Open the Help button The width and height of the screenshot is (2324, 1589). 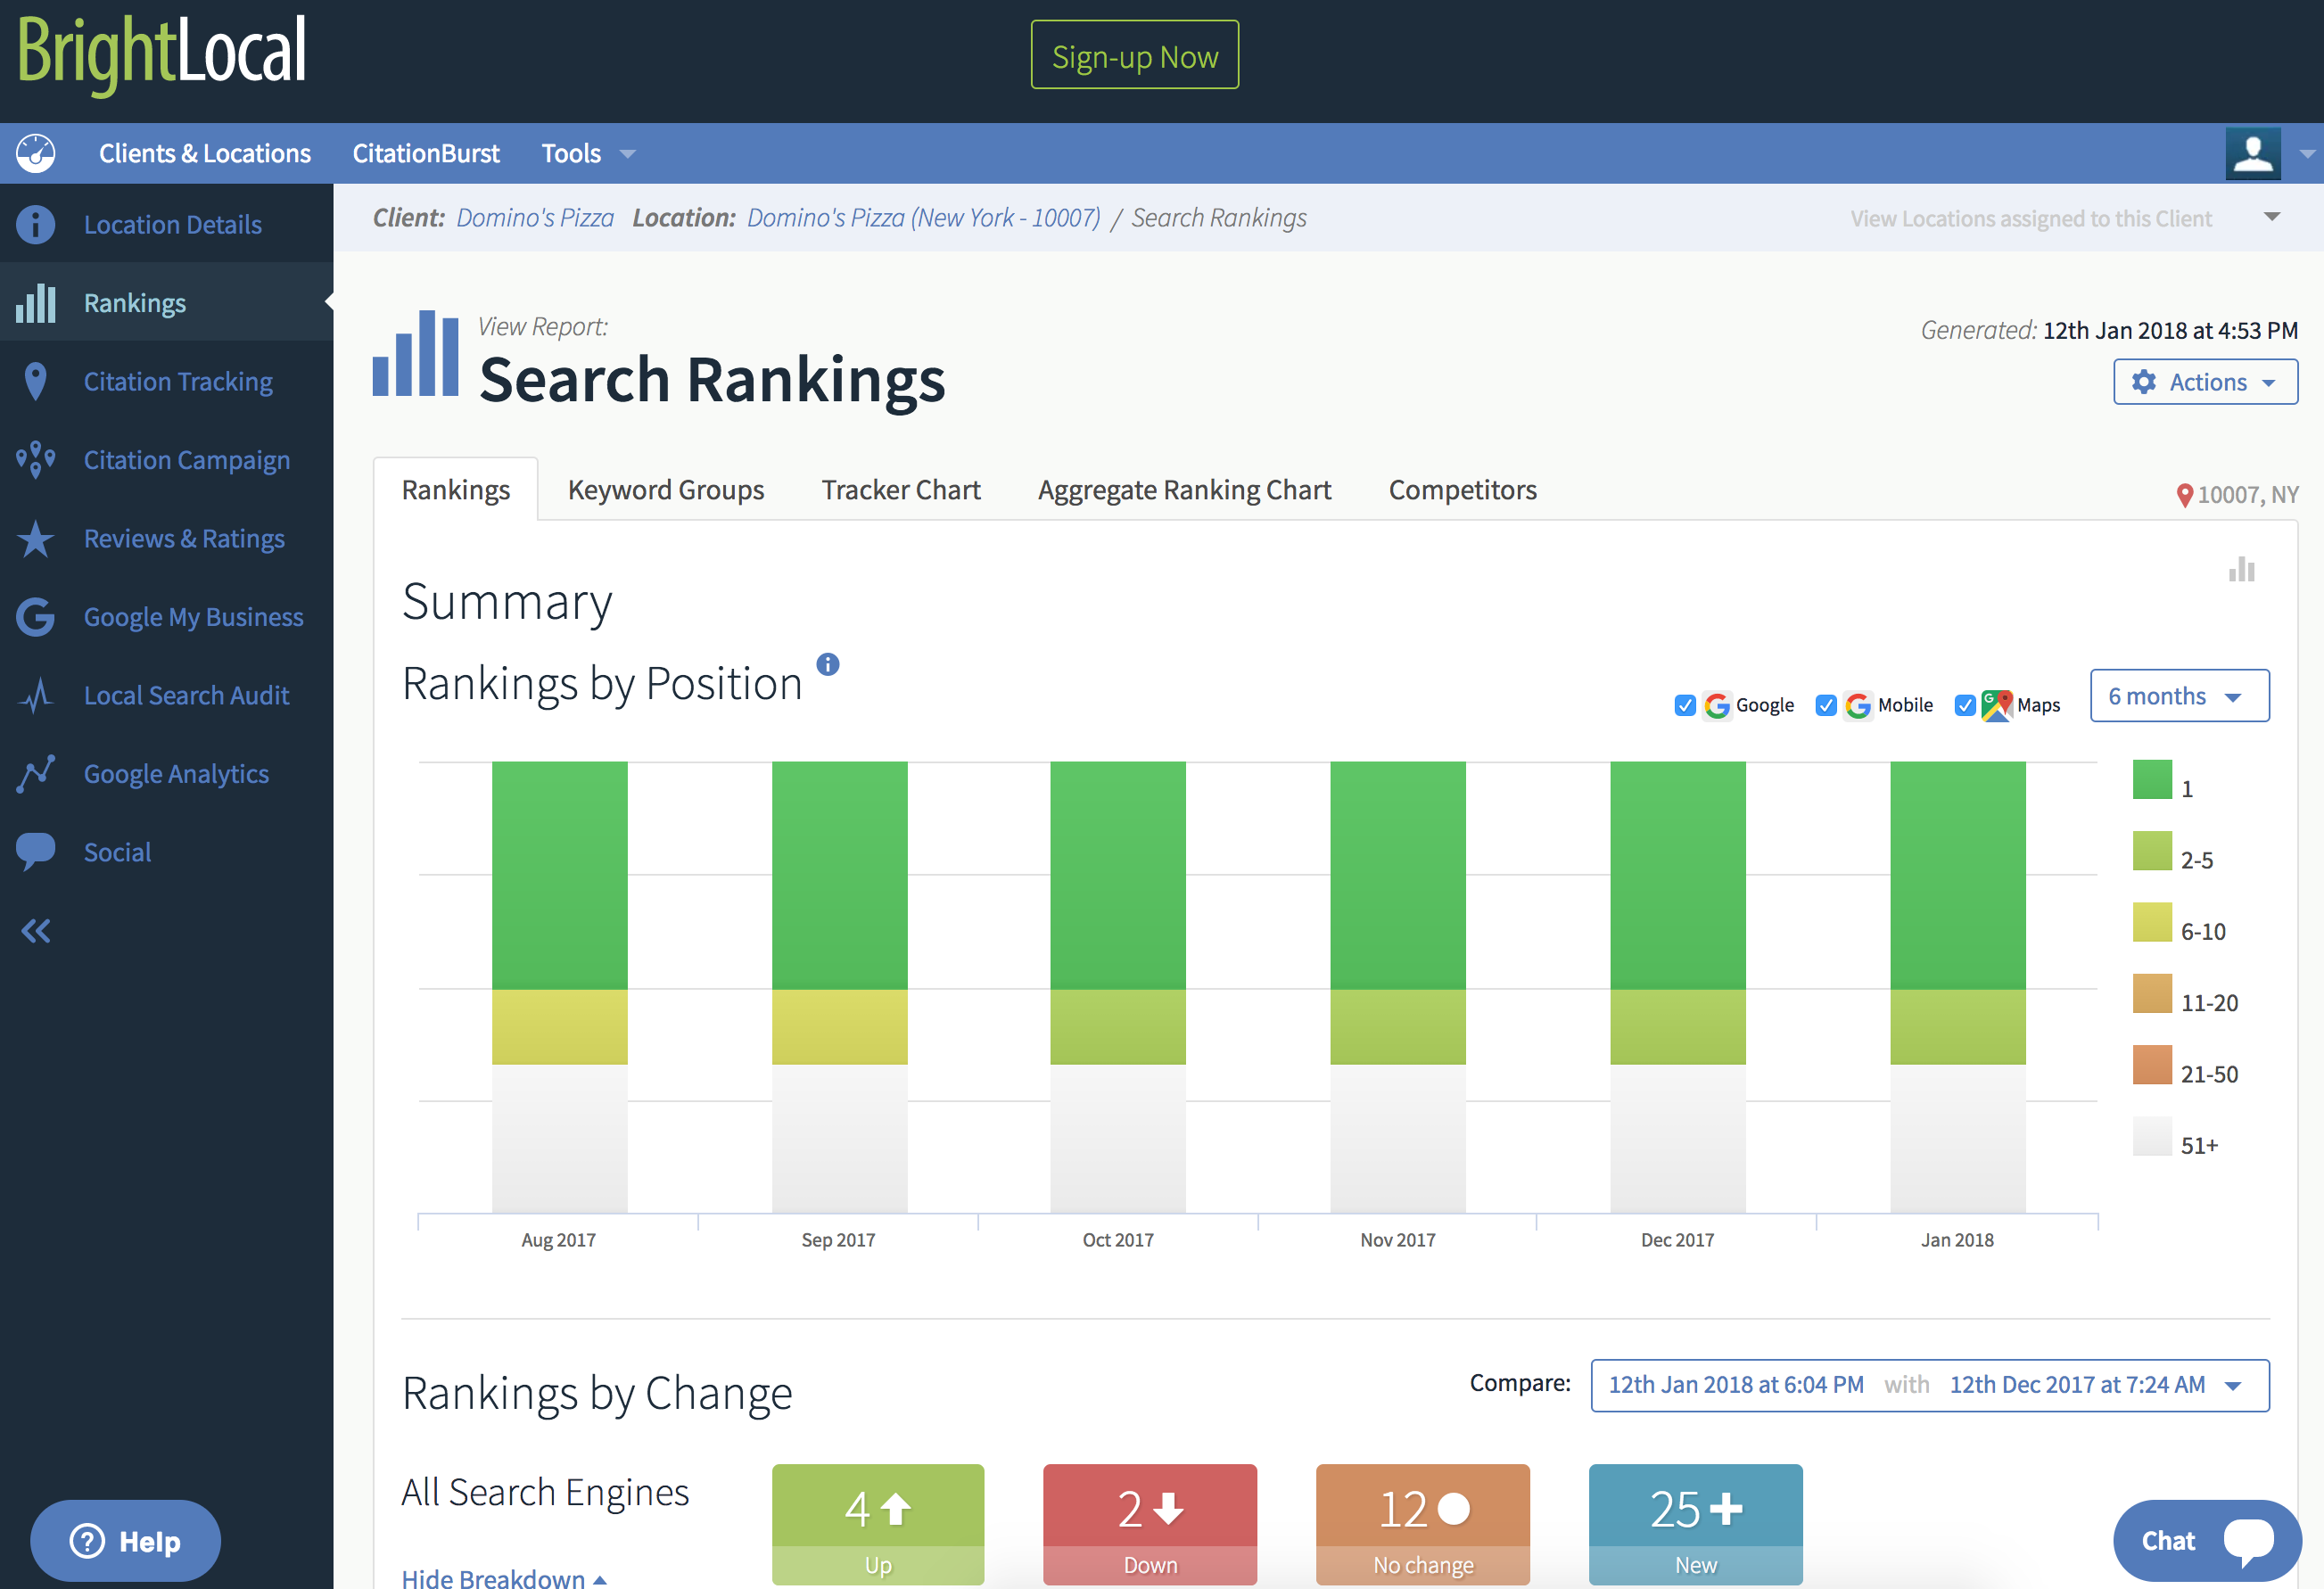[126, 1540]
